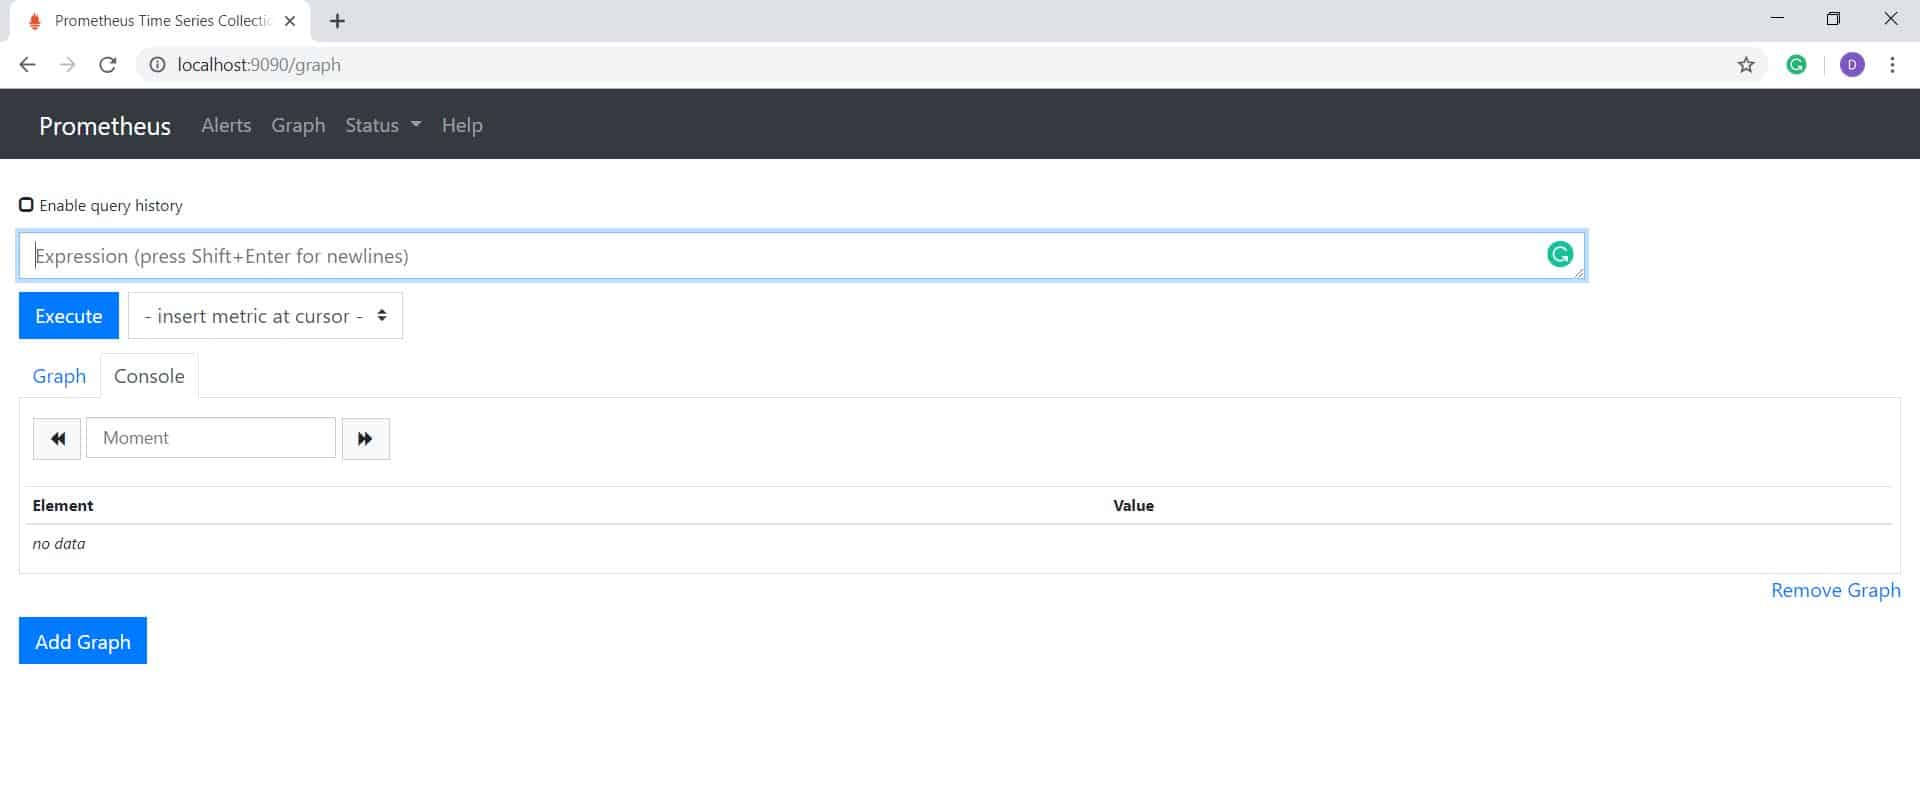1920x786 pixels.
Task: Bookmark this page with star icon
Action: tap(1746, 65)
